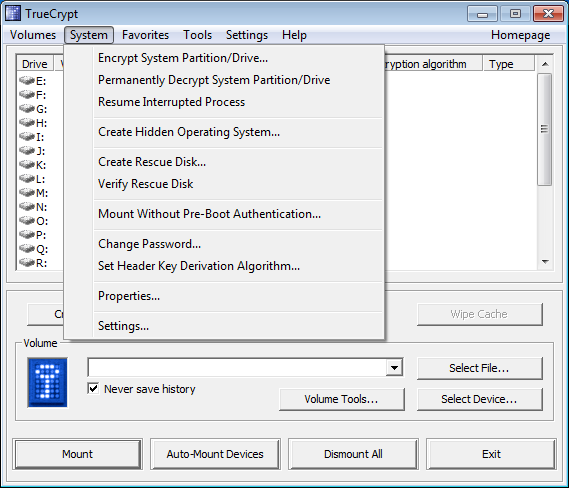
Task: Select the E: drive icon
Action: [26, 80]
